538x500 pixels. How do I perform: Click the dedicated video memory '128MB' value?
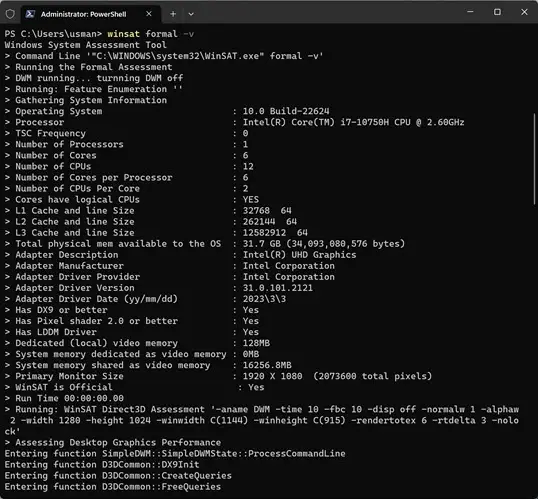tap(256, 343)
